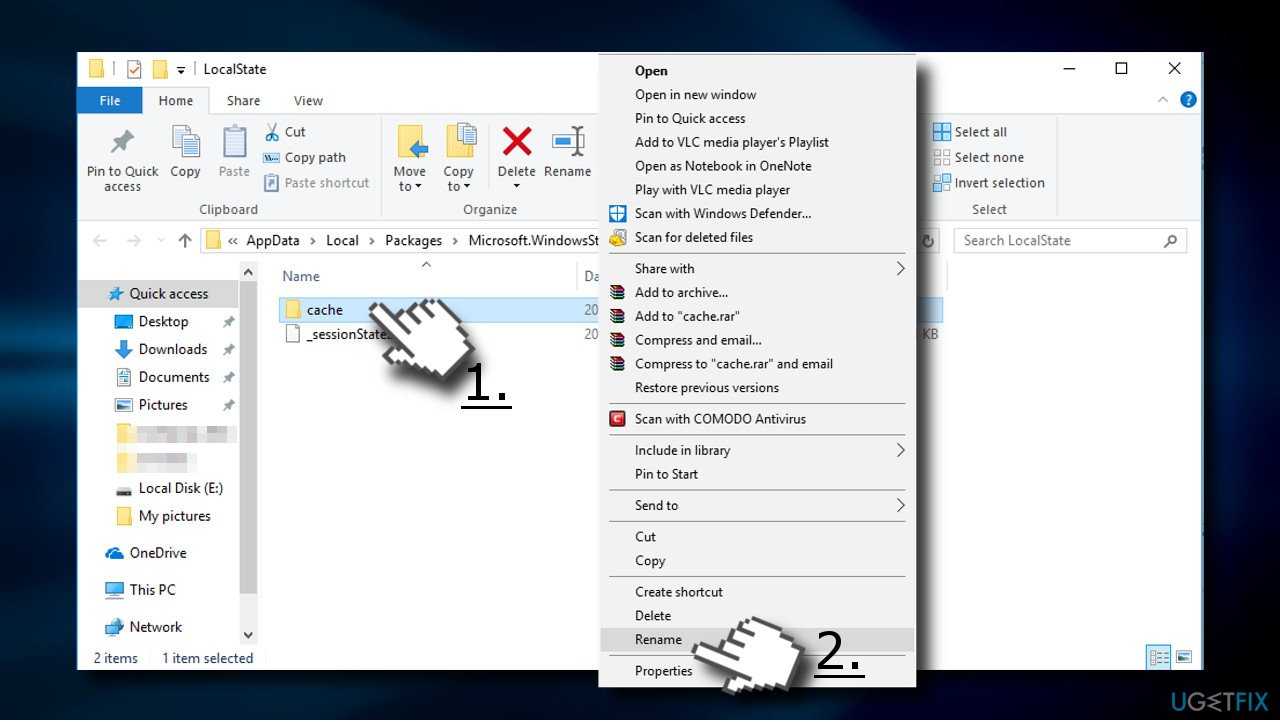The image size is (1280, 722).
Task: Switch to large icons view in status bar
Action: [1184, 657]
